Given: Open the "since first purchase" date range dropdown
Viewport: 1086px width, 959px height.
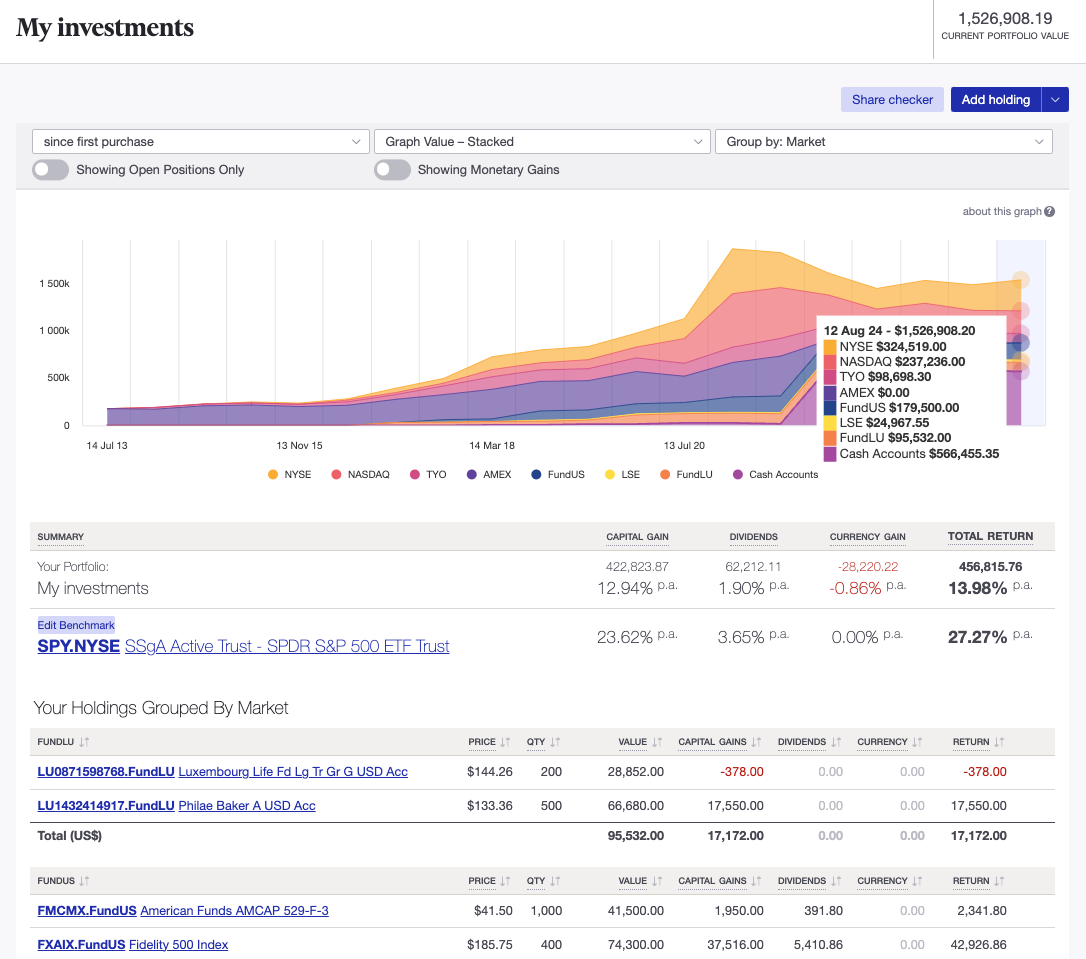Looking at the screenshot, I should pyautogui.click(x=200, y=141).
